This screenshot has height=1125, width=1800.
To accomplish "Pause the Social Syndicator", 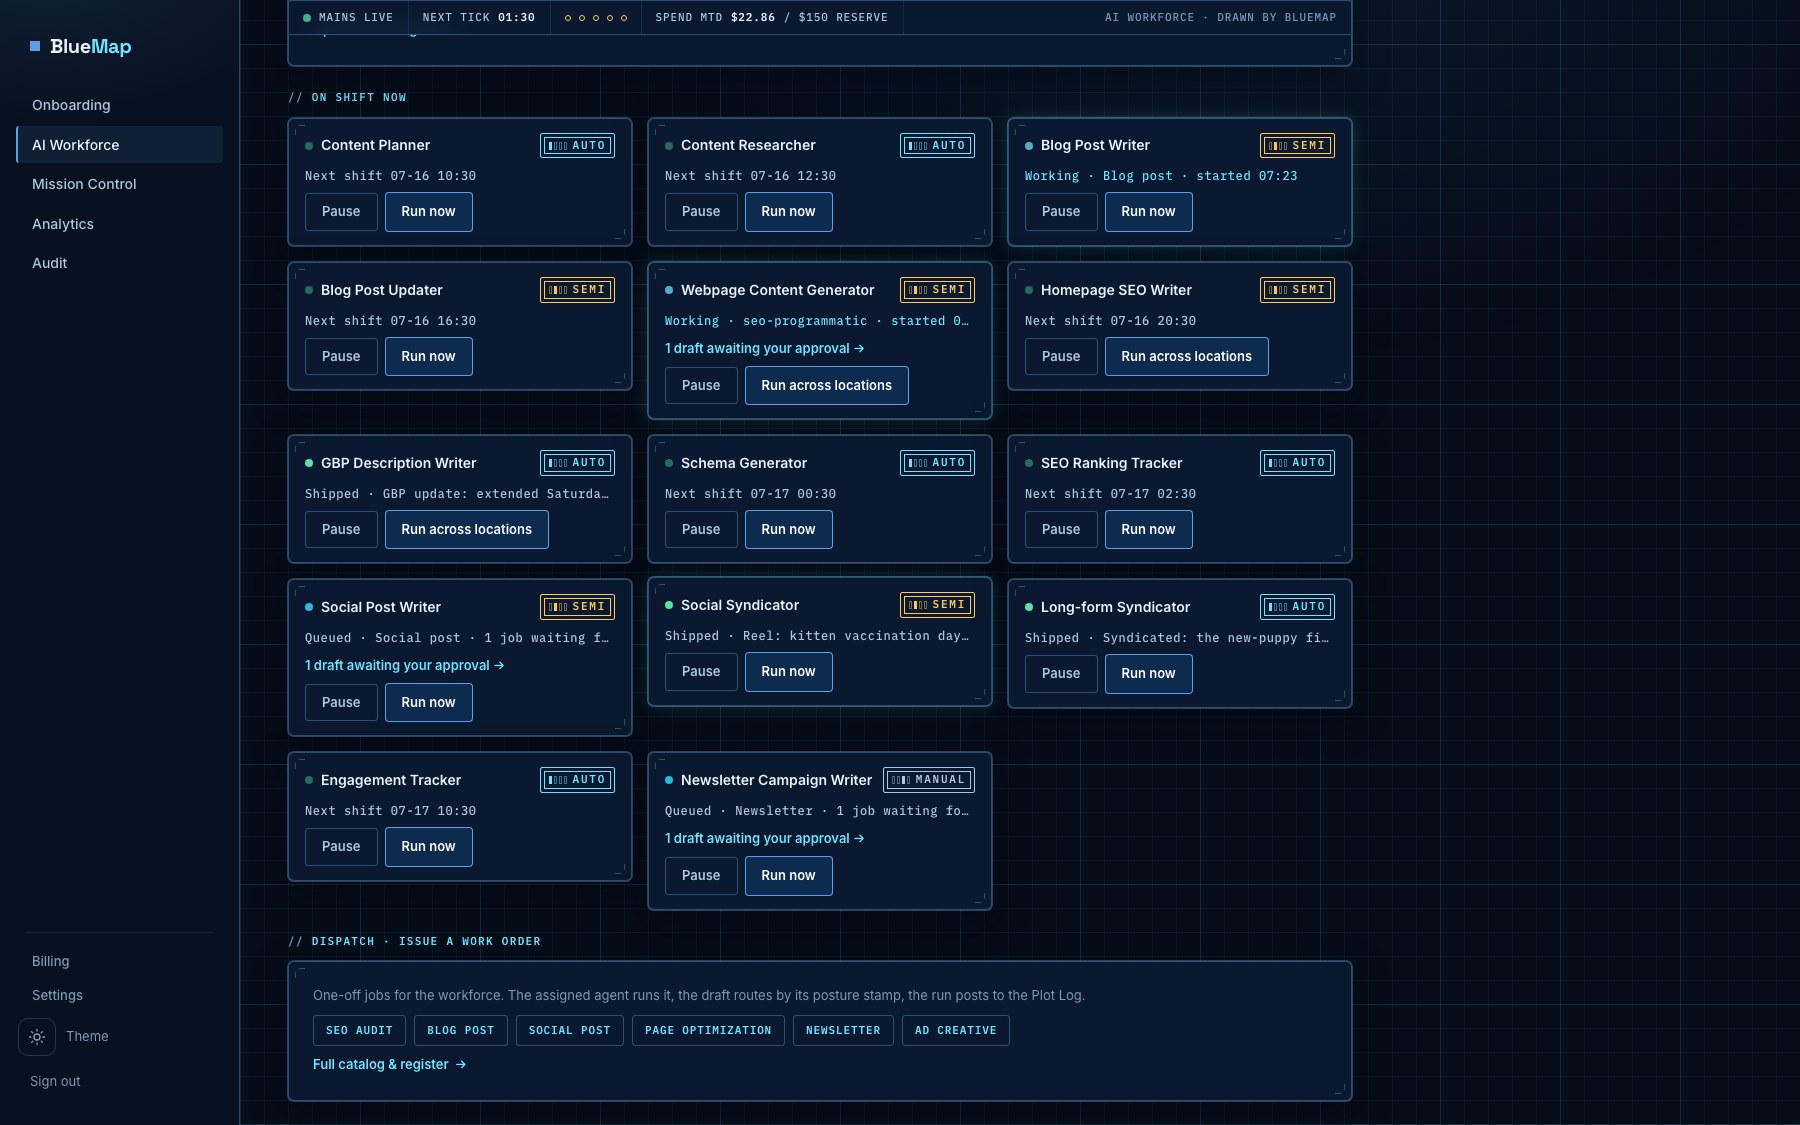I will pyautogui.click(x=701, y=672).
